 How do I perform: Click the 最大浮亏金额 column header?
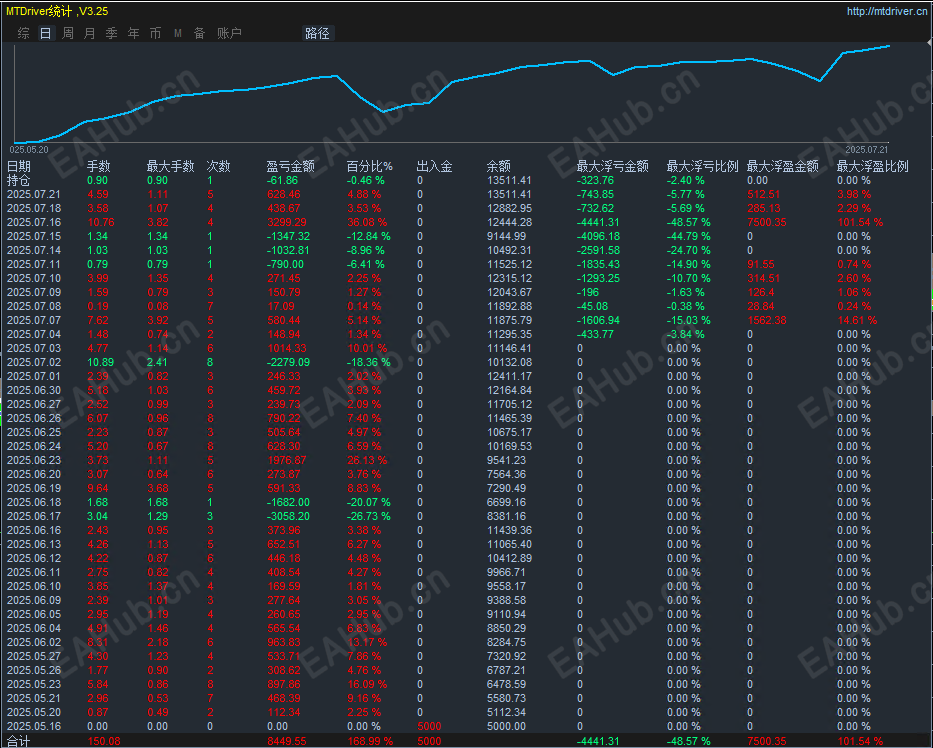612,166
